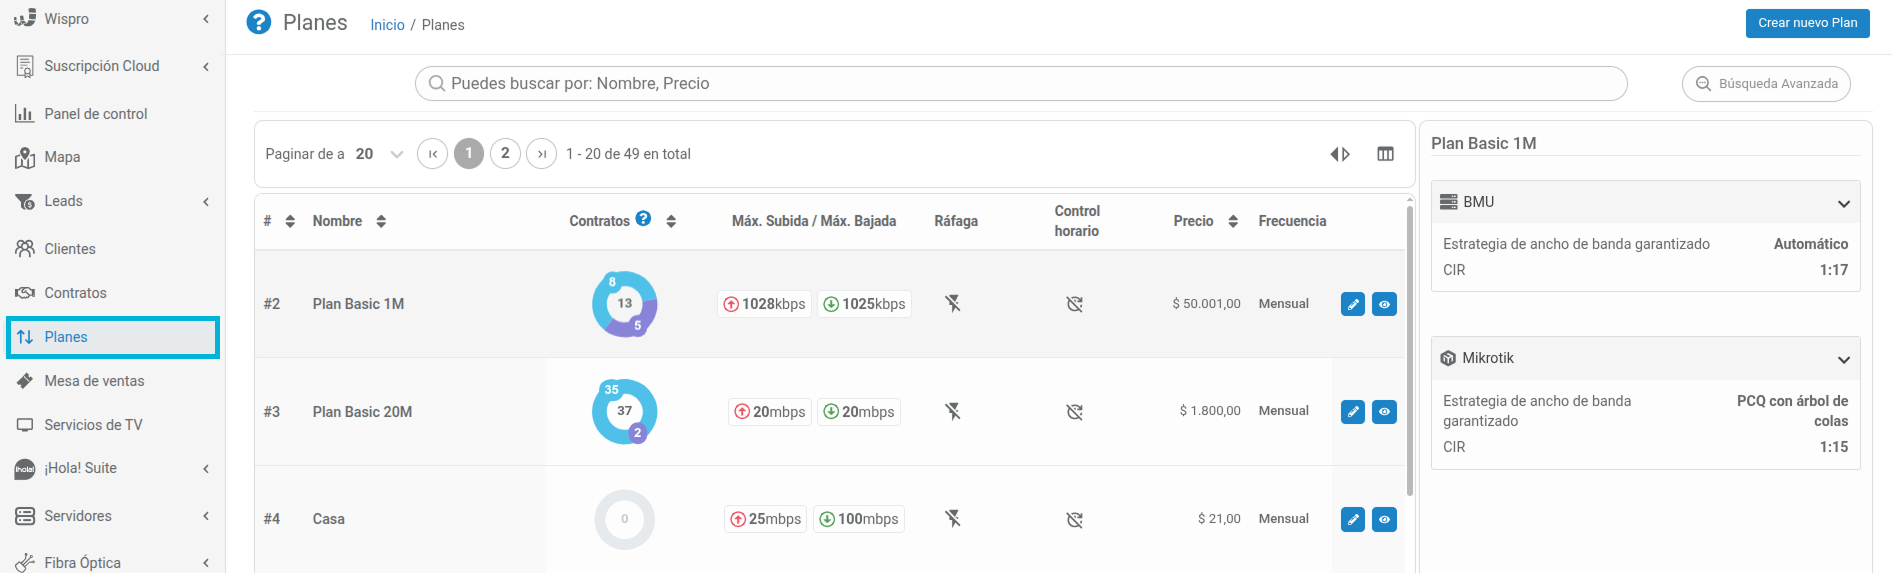Click the Contratos column help icon
This screenshot has height=573, width=1892.
pos(643,218)
